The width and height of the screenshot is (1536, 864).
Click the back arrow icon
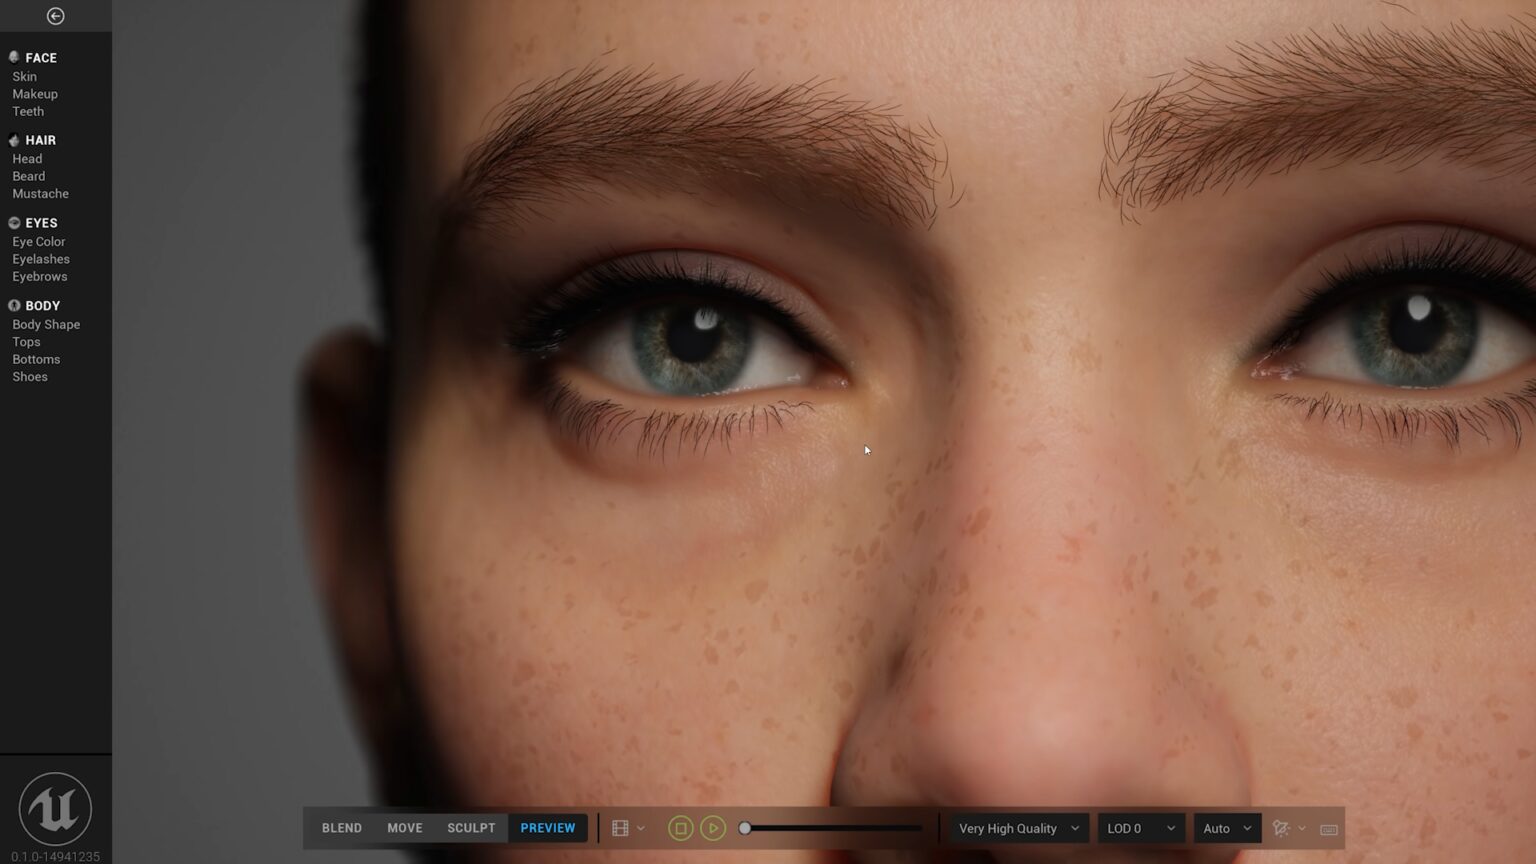56,16
